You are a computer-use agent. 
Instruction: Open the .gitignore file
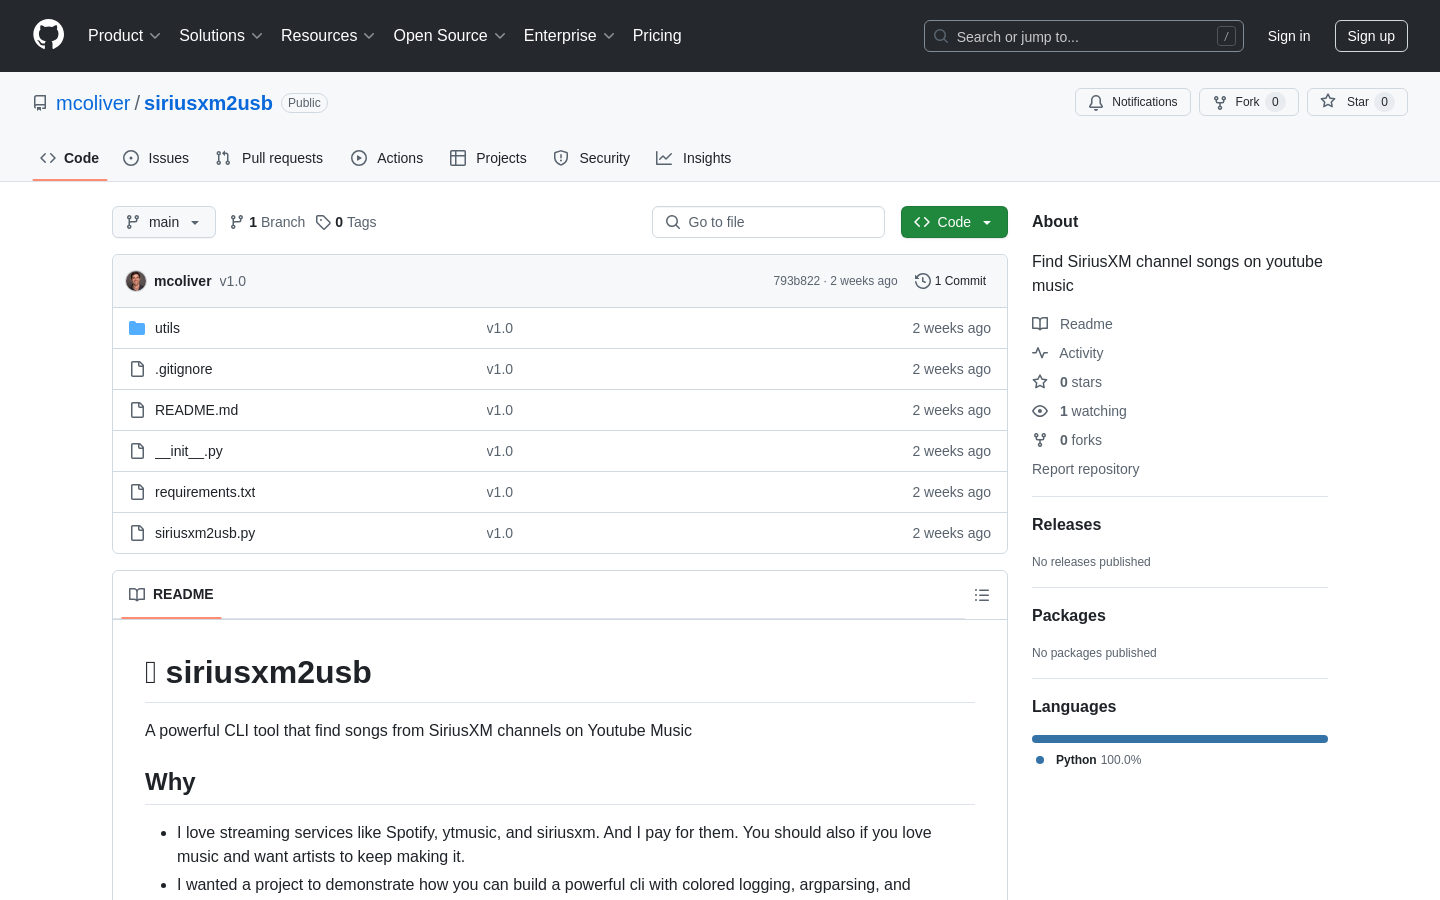coord(184,369)
